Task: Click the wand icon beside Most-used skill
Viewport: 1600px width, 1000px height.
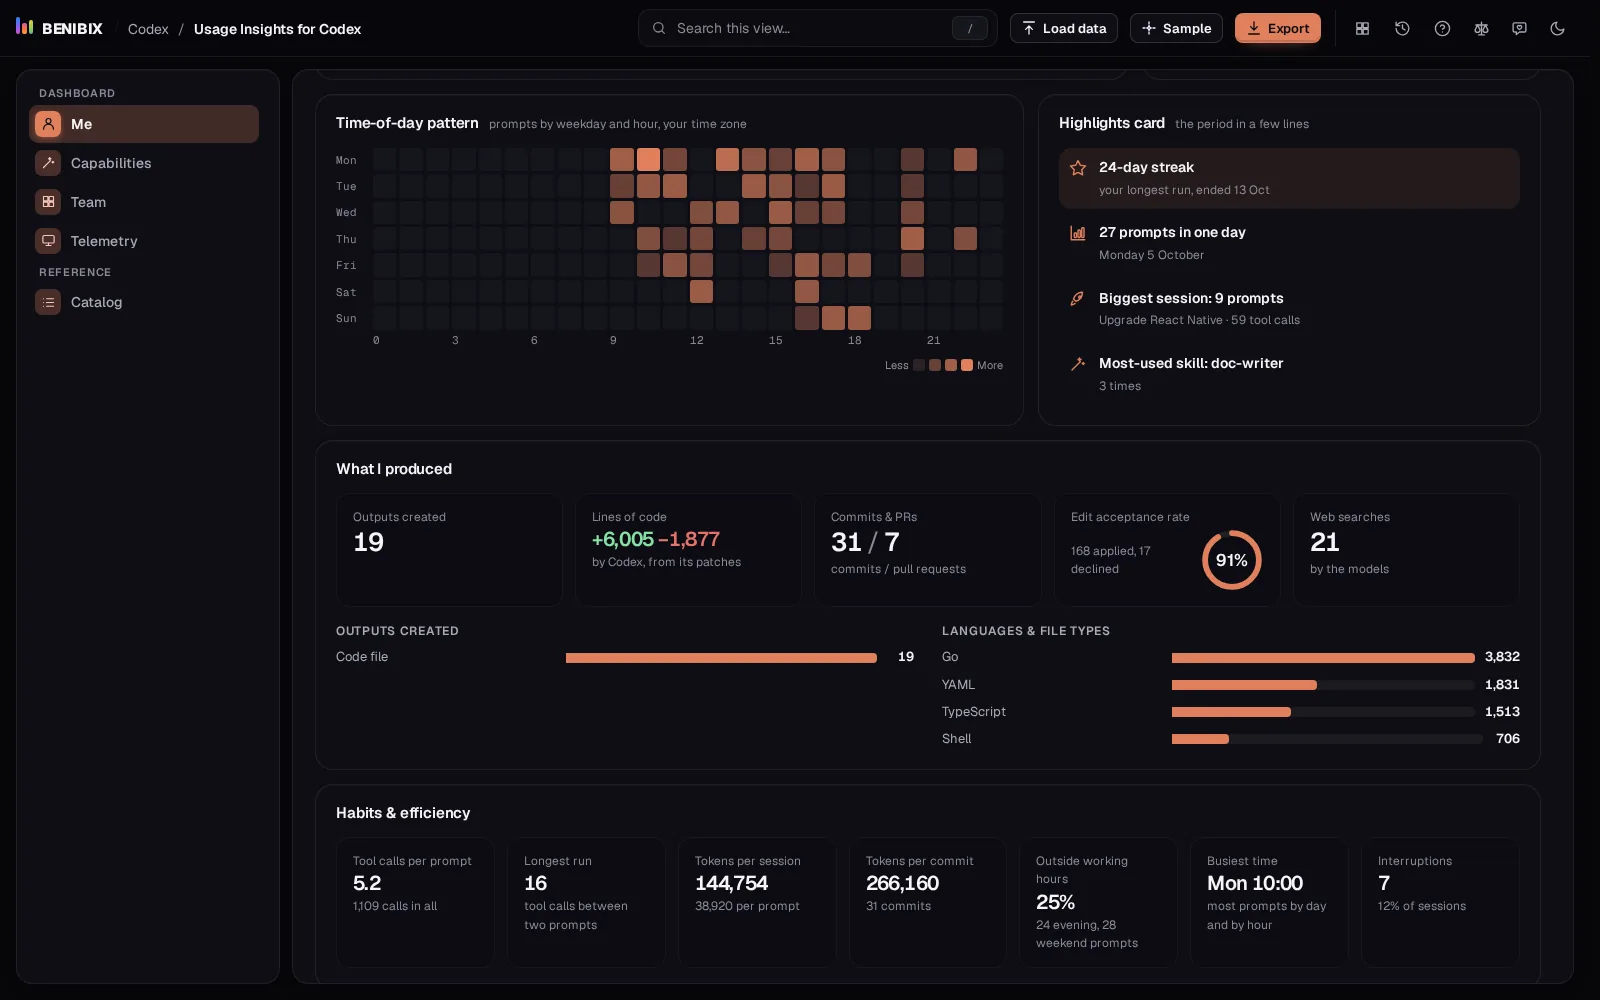Action: point(1078,364)
